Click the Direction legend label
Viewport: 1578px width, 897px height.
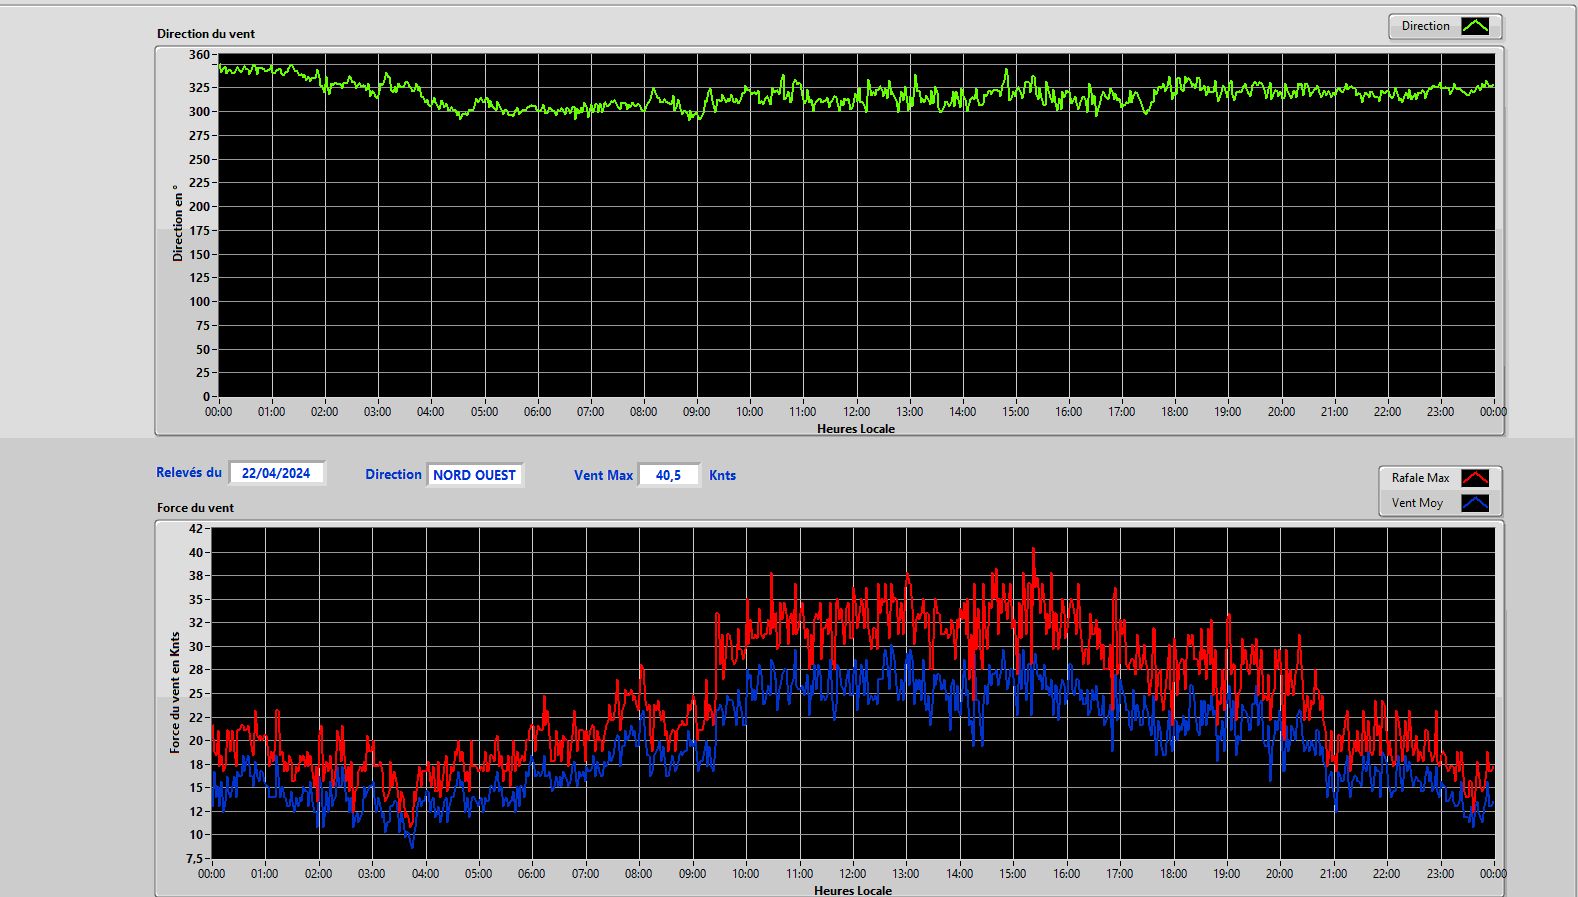(x=1425, y=26)
